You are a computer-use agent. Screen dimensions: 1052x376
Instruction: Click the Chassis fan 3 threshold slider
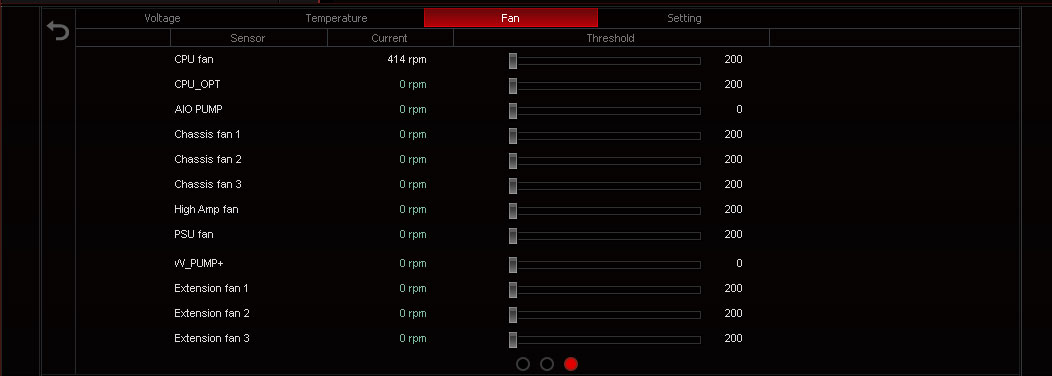point(604,185)
